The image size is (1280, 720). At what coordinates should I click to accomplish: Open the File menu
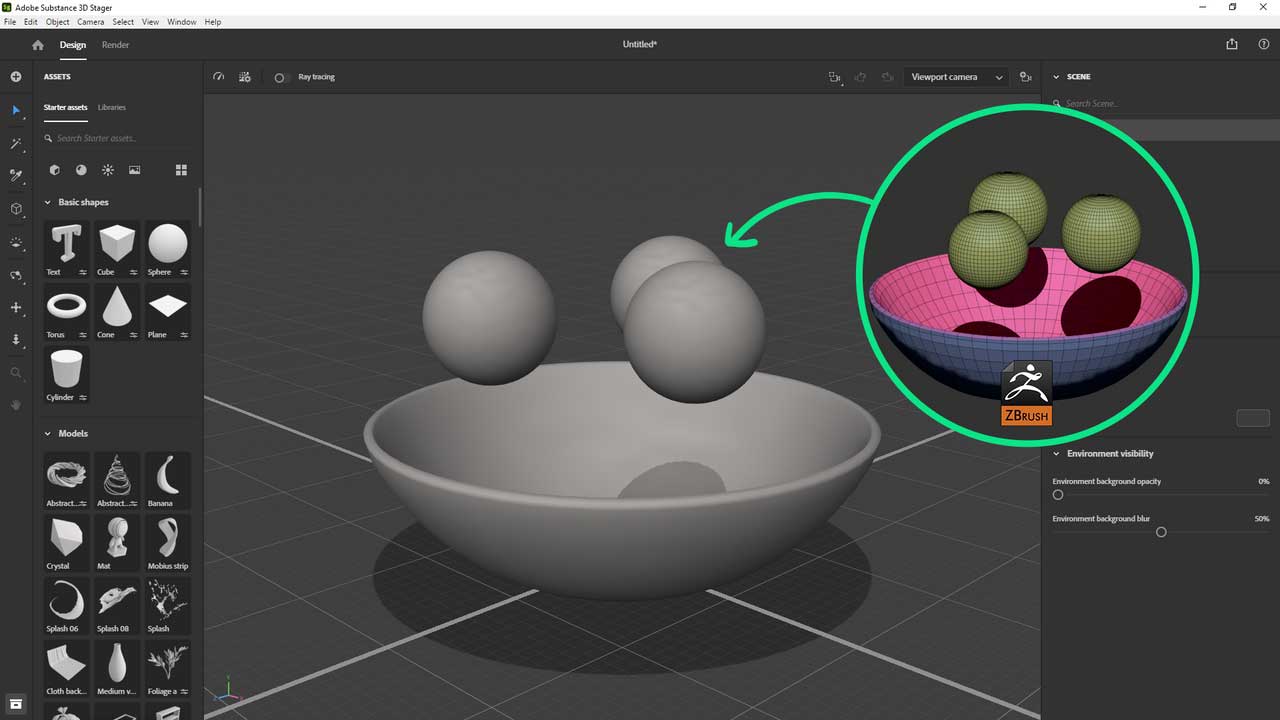click(10, 22)
